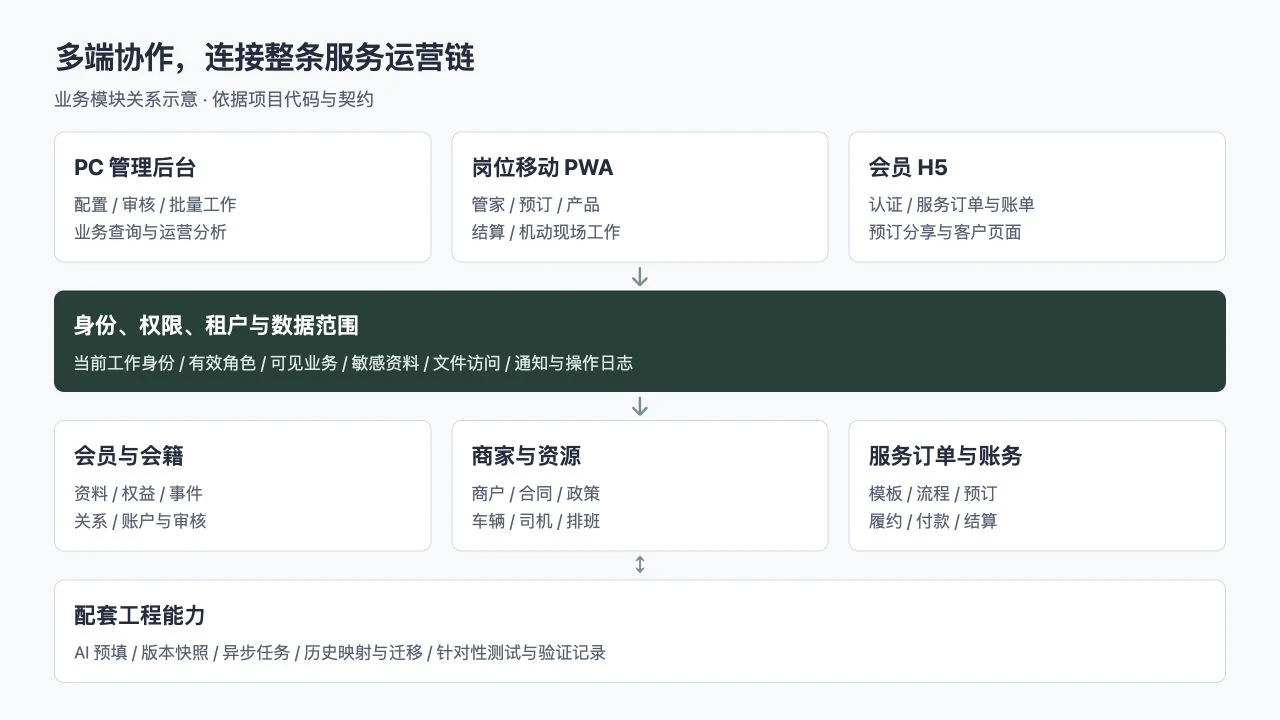Select the line "认证 / 服务订单与账单"
This screenshot has height=720, width=1280.
(x=952, y=205)
